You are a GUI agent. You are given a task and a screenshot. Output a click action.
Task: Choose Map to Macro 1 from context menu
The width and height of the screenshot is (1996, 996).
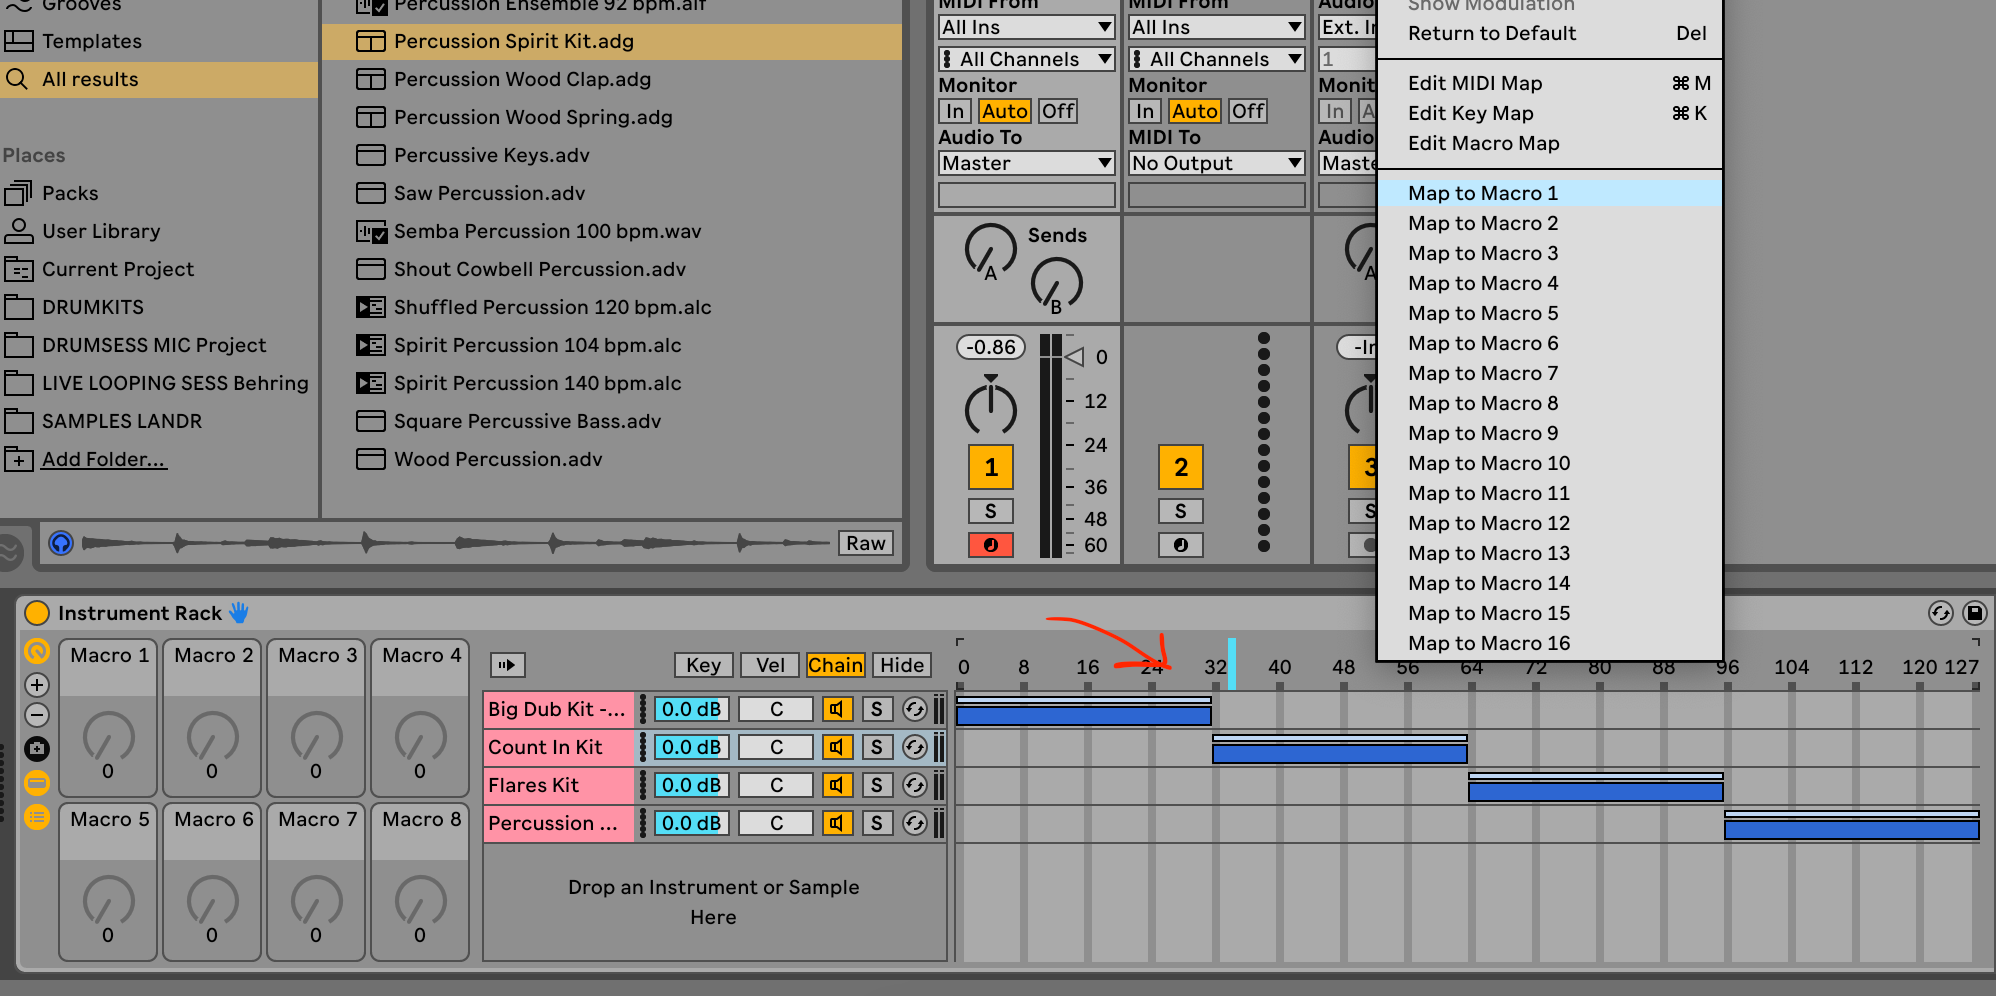click(x=1482, y=193)
